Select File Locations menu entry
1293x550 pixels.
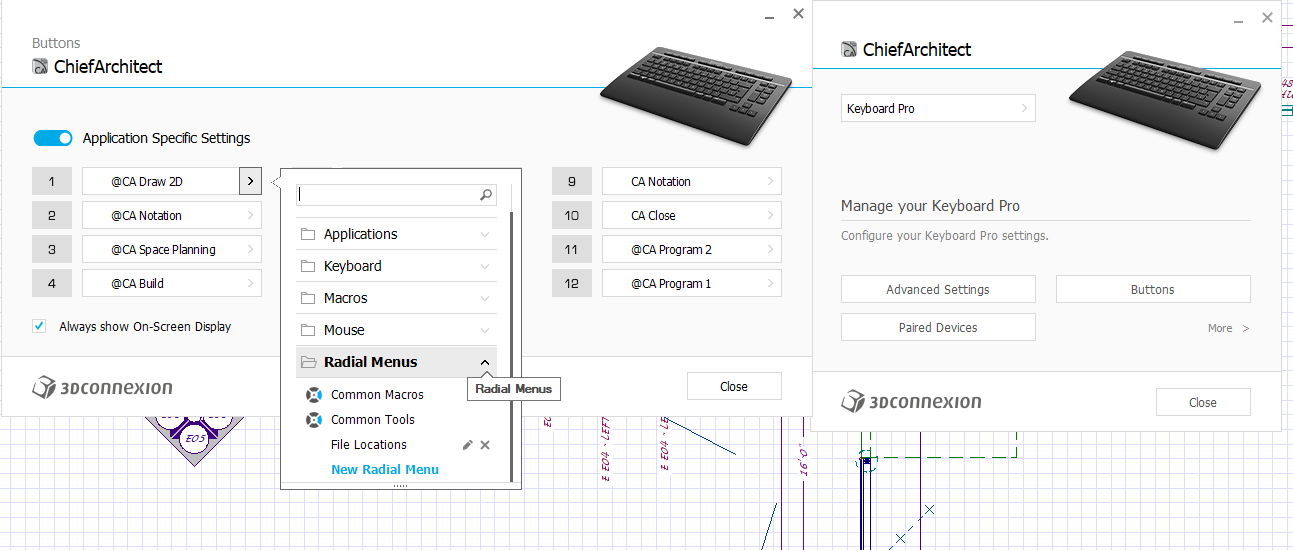pyautogui.click(x=369, y=445)
